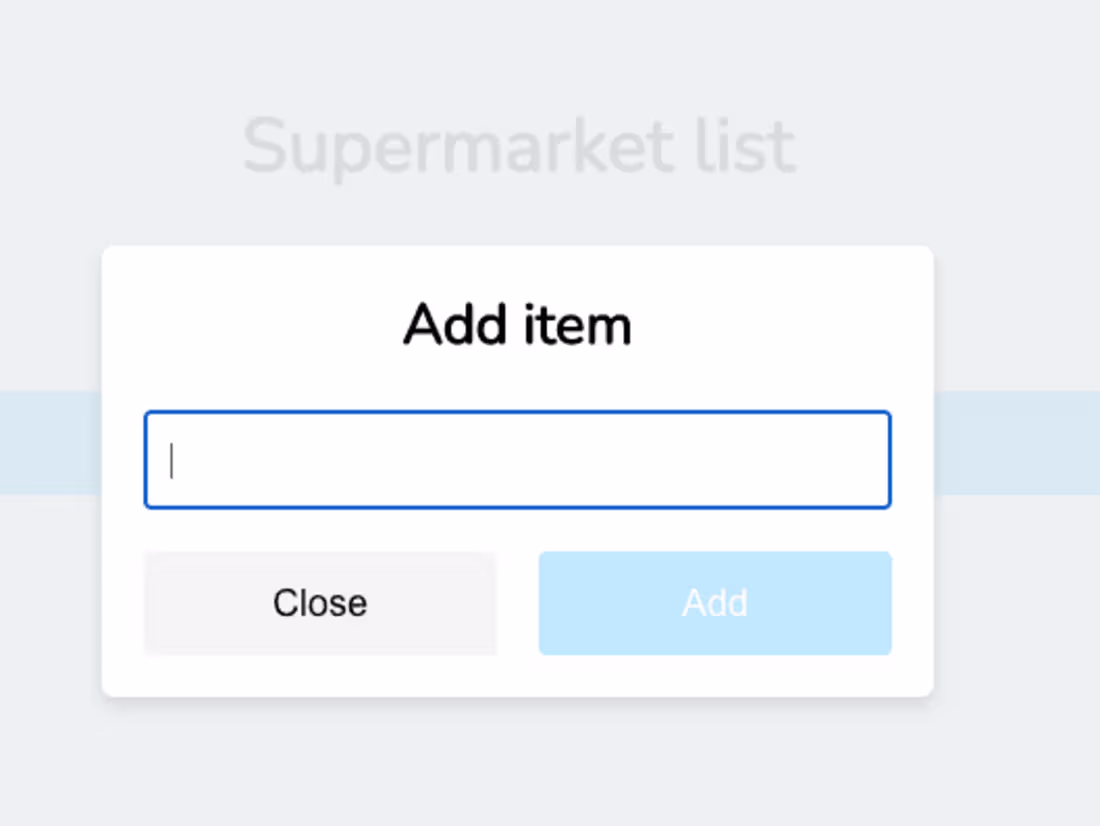This screenshot has width=1100, height=826.
Task: Place cursor in the empty item name box
Action: [517, 460]
